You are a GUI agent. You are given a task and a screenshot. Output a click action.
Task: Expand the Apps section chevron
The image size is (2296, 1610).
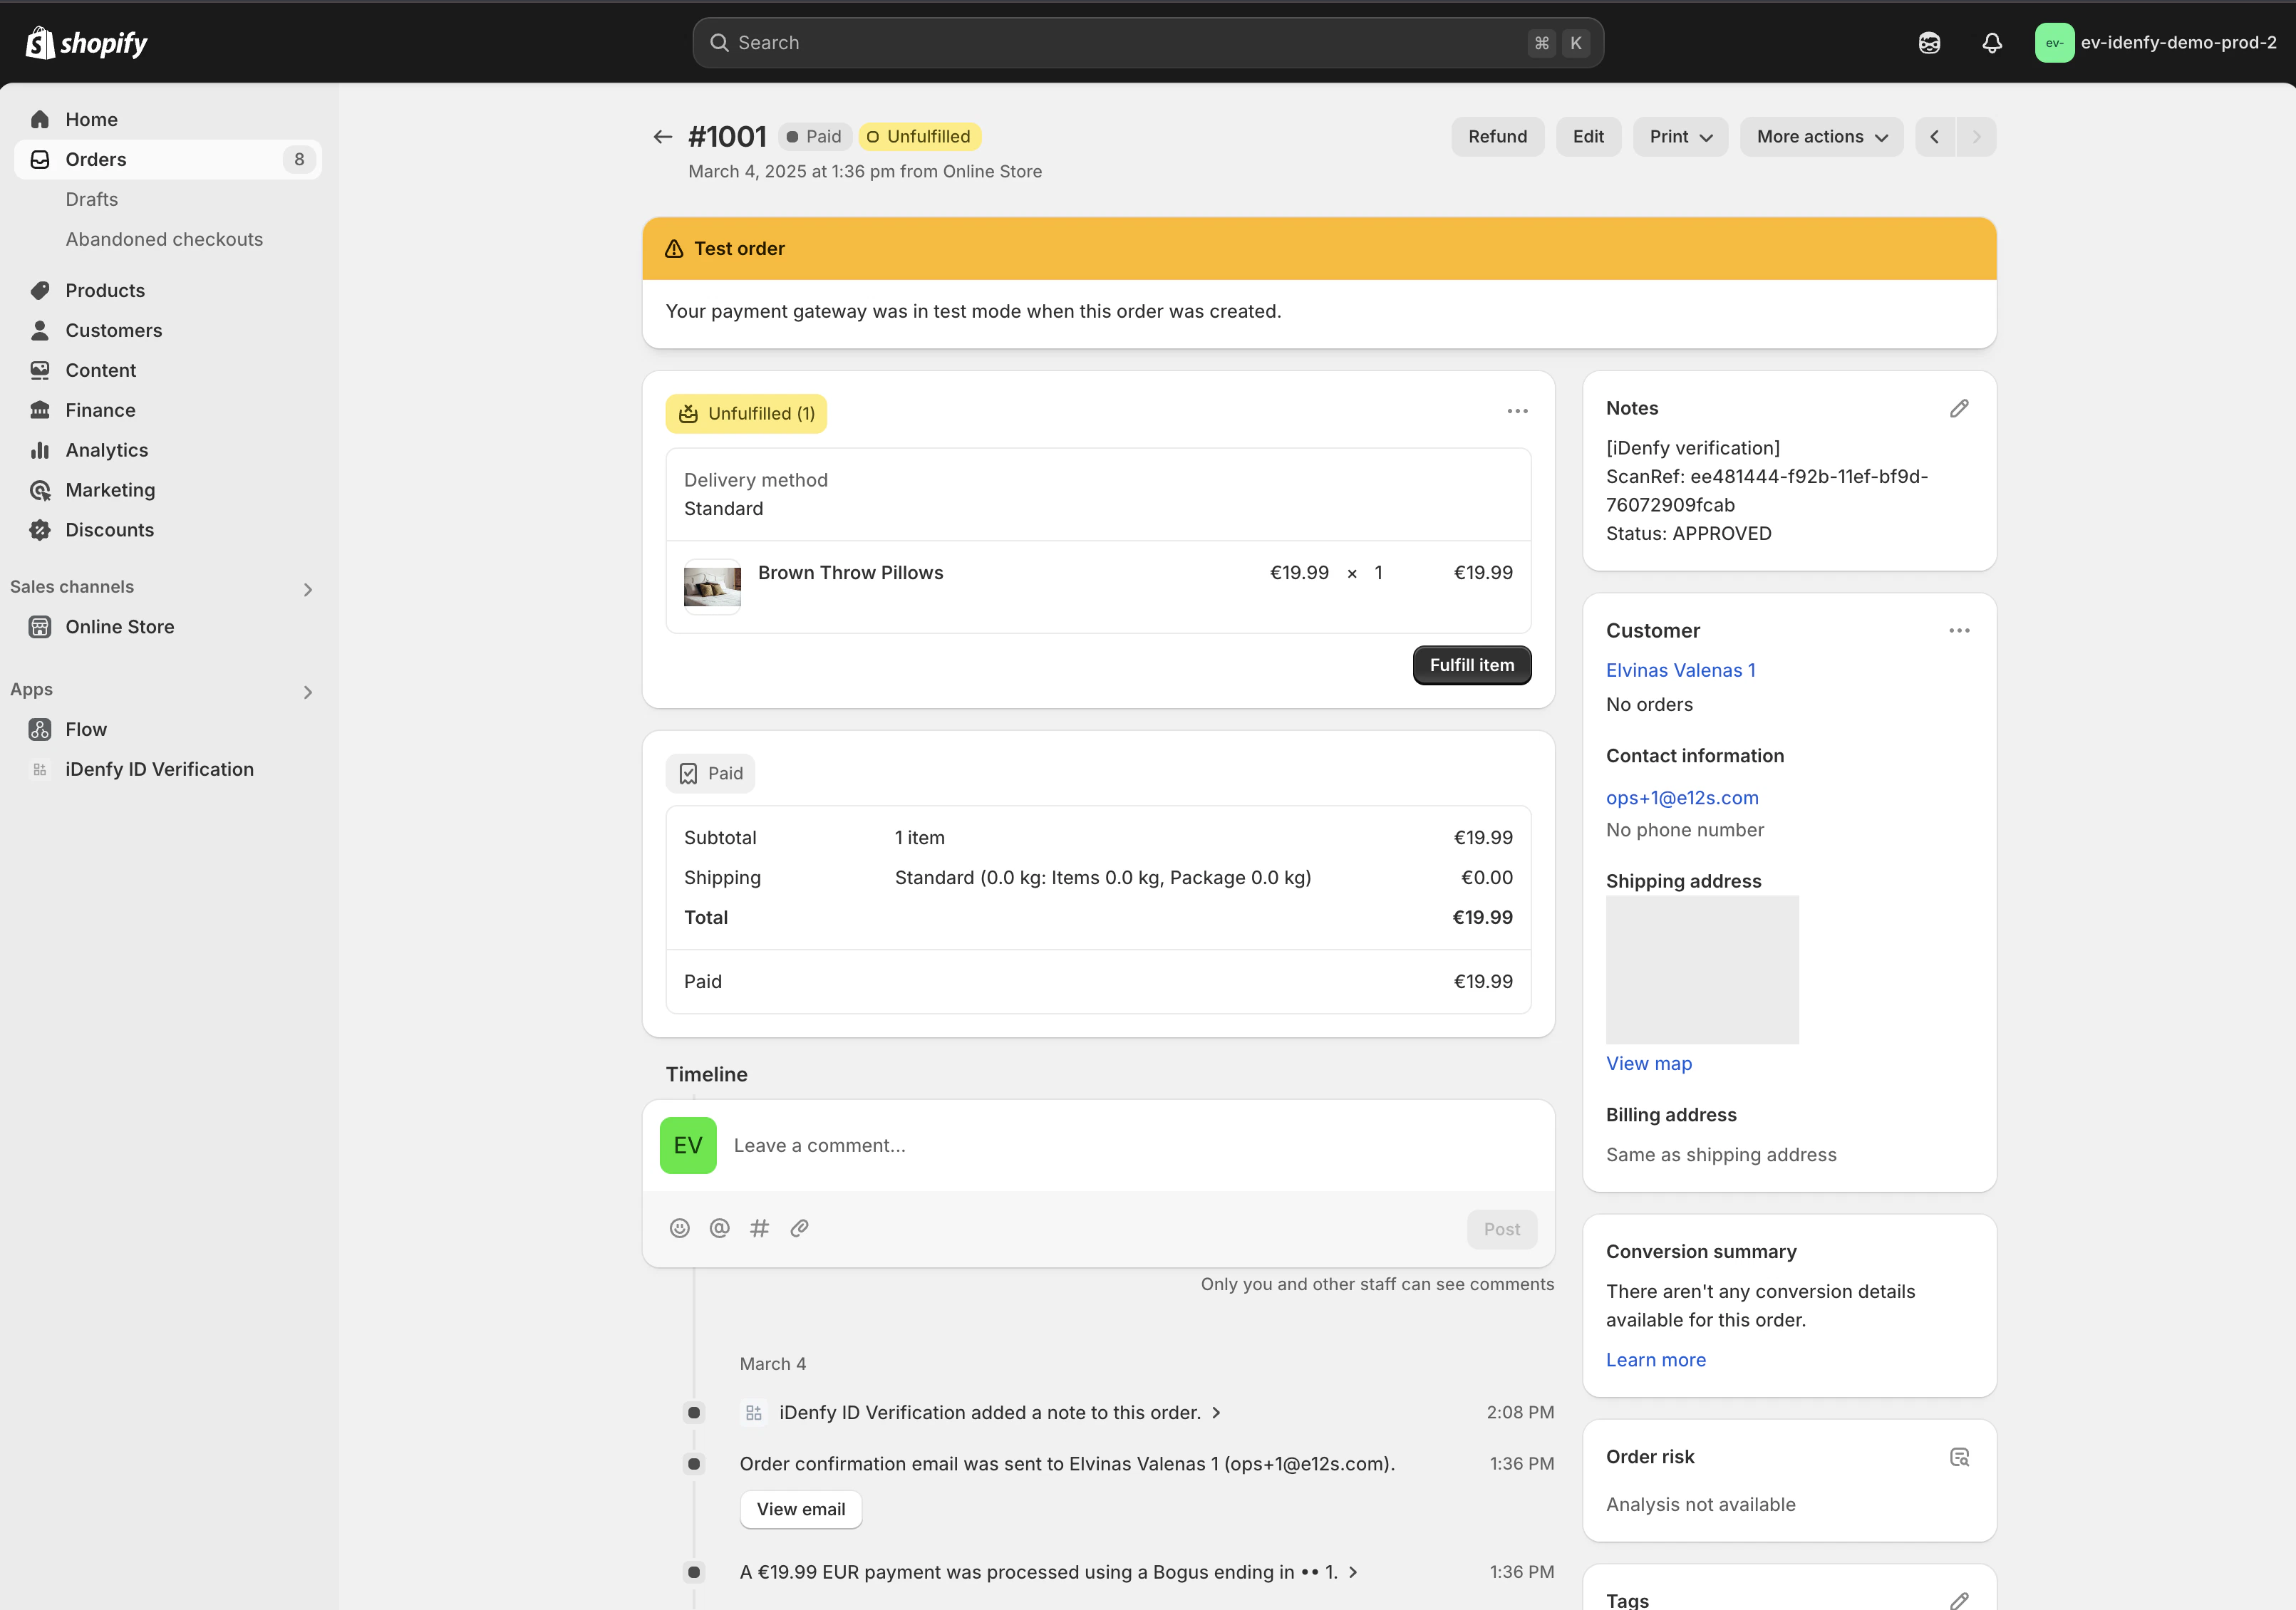click(308, 692)
